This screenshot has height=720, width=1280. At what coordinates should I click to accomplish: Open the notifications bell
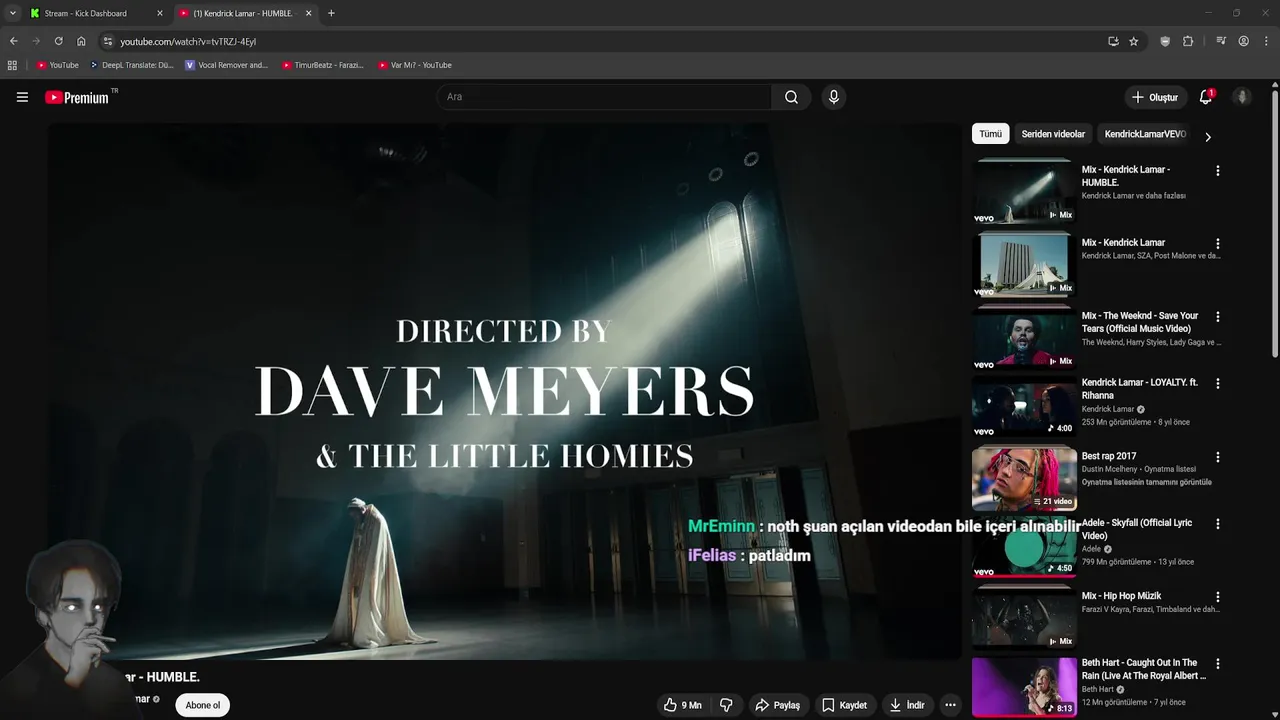(1206, 97)
